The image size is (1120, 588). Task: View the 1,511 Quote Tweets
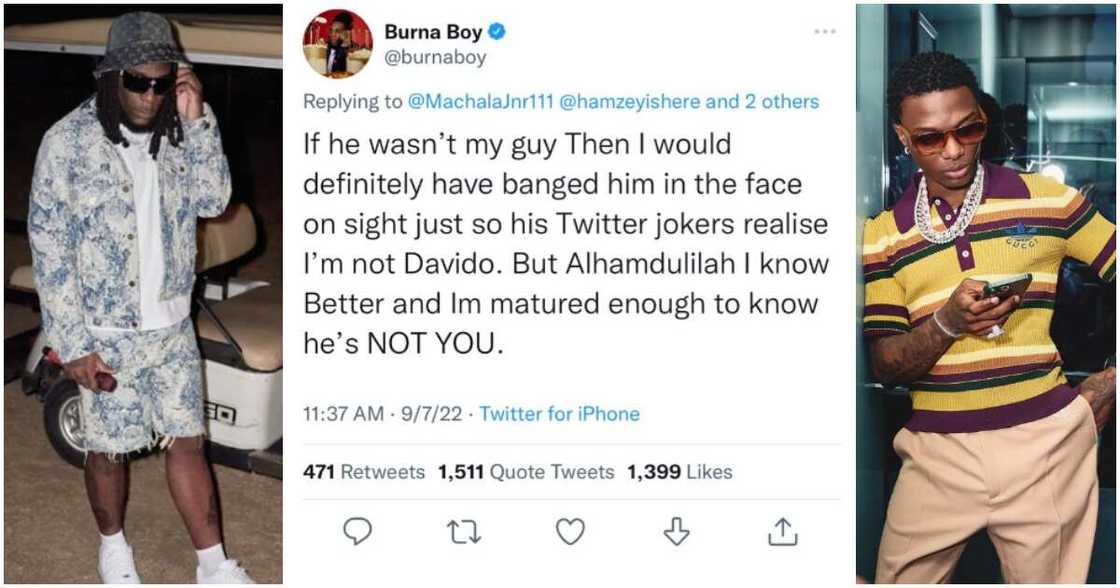click(x=526, y=472)
